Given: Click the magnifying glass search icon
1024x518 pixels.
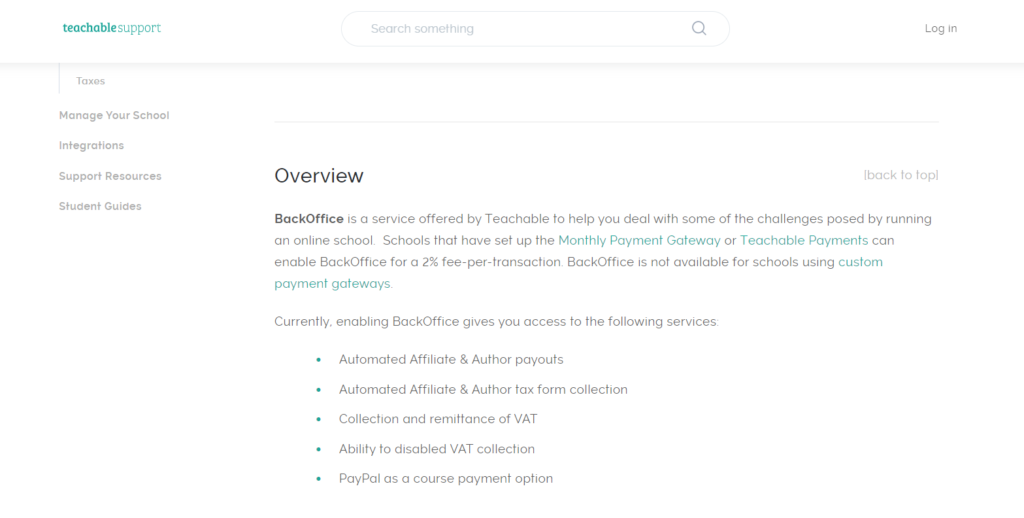Looking at the screenshot, I should pos(699,28).
